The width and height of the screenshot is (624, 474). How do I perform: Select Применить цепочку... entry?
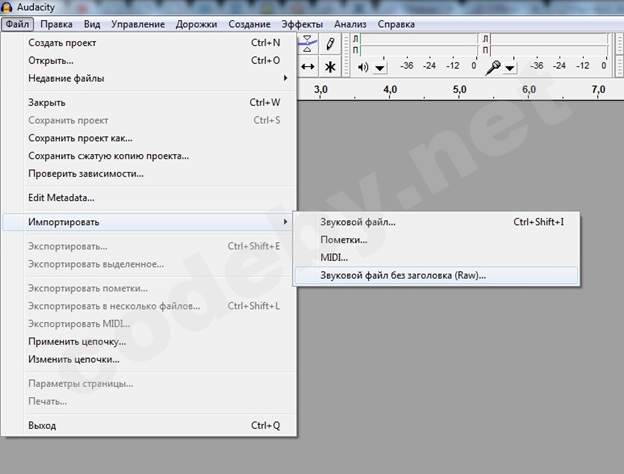point(74,341)
